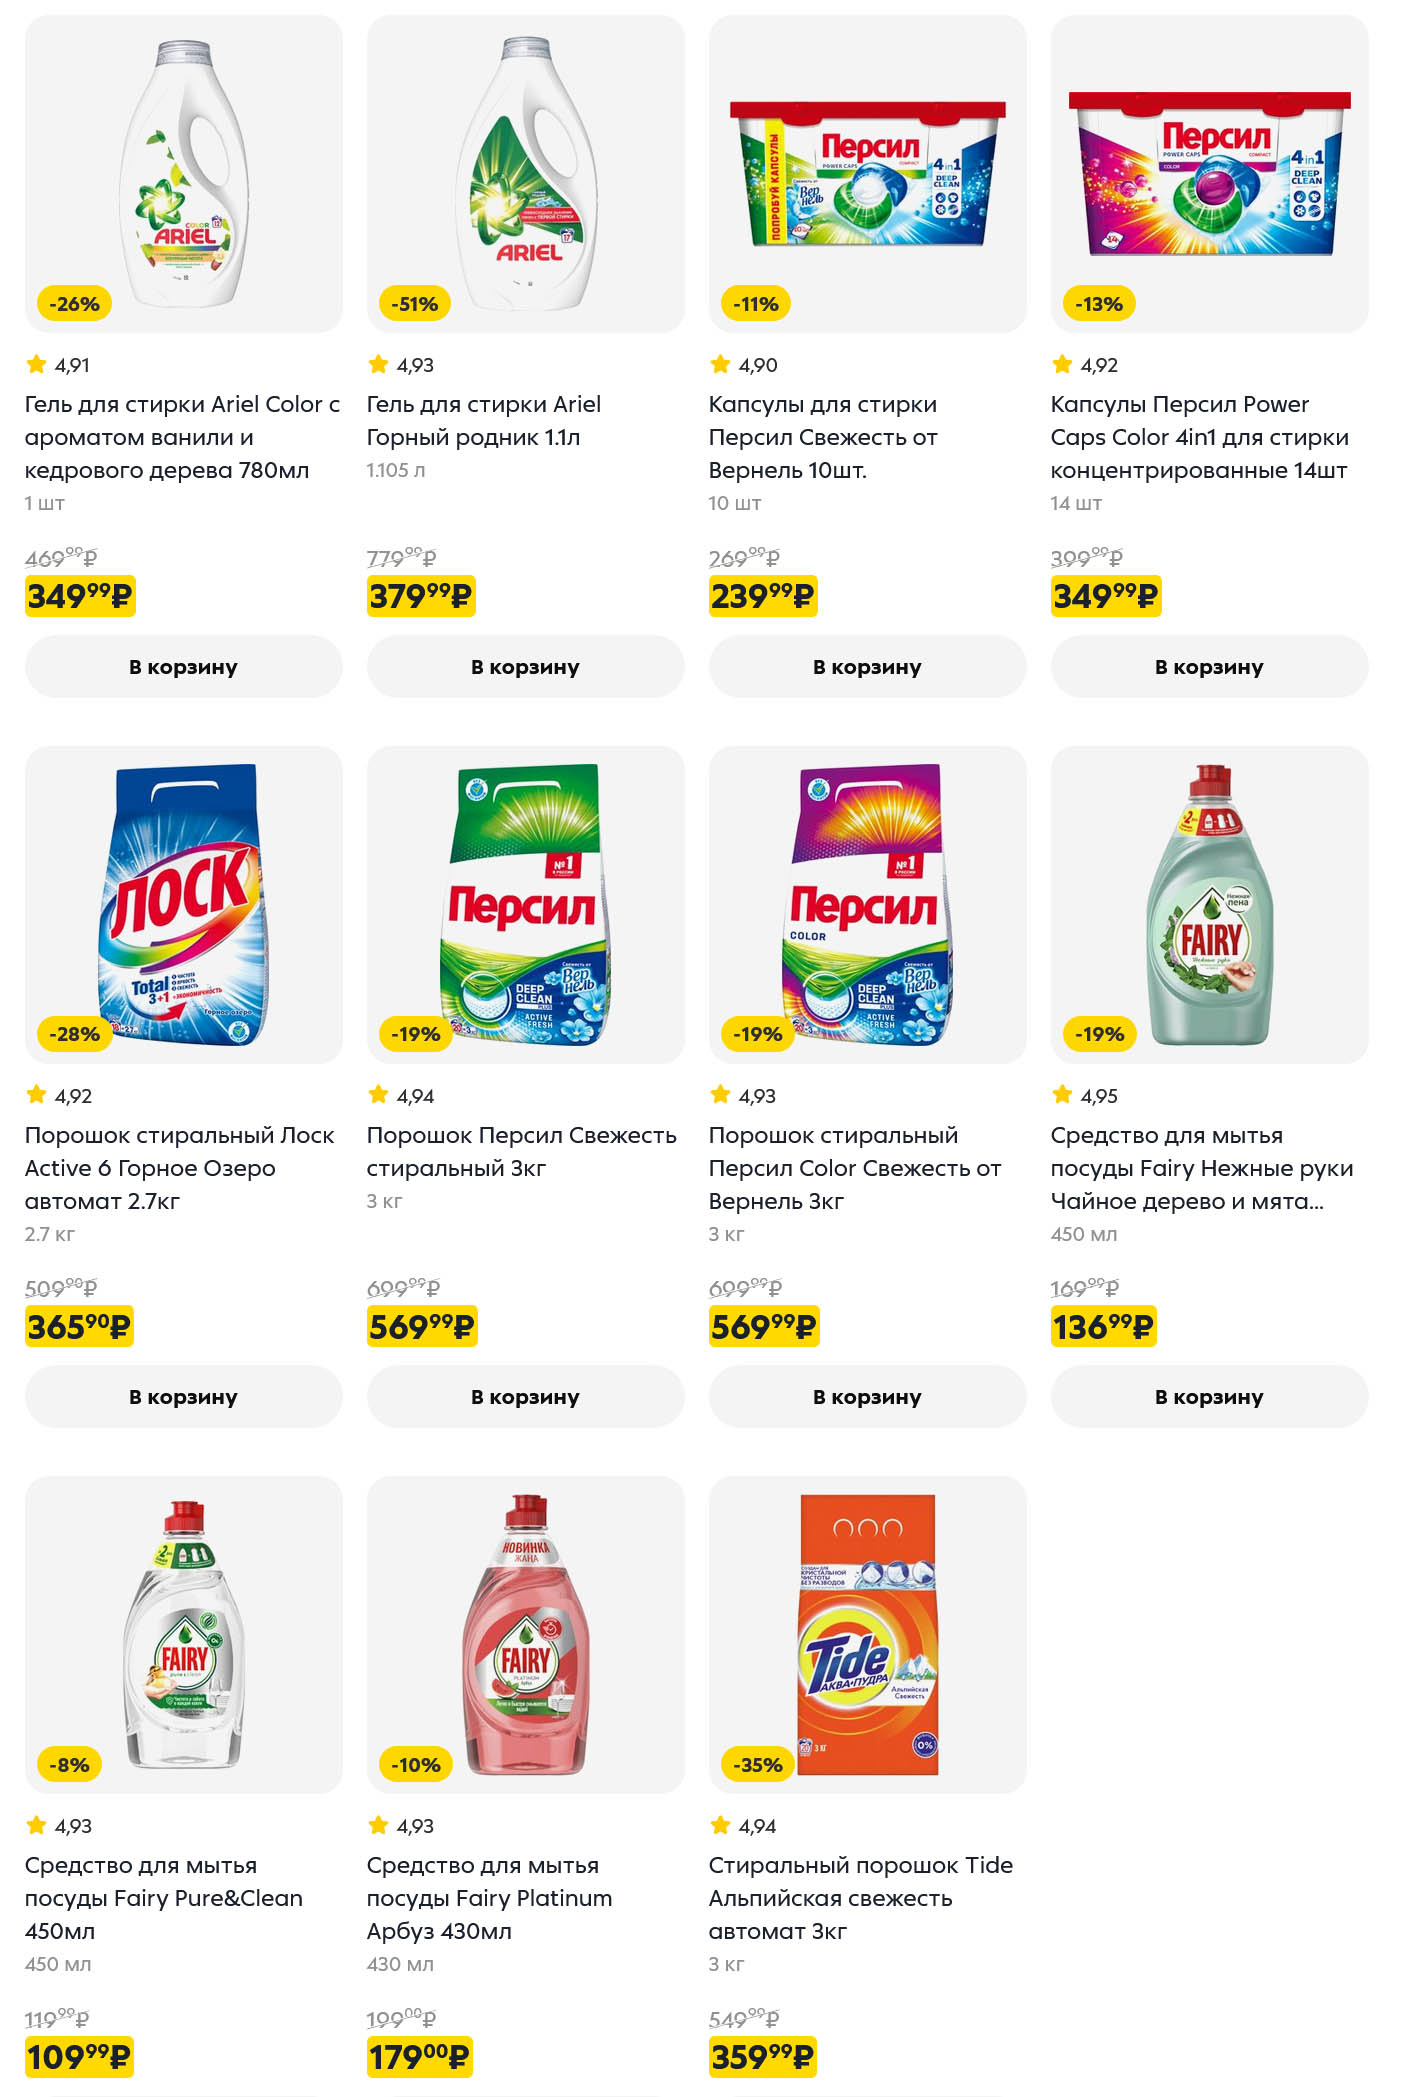The height and width of the screenshot is (2097, 1407).
Task: Add Персил Свежесть от Вернель capsules to cart
Action: [x=868, y=667]
